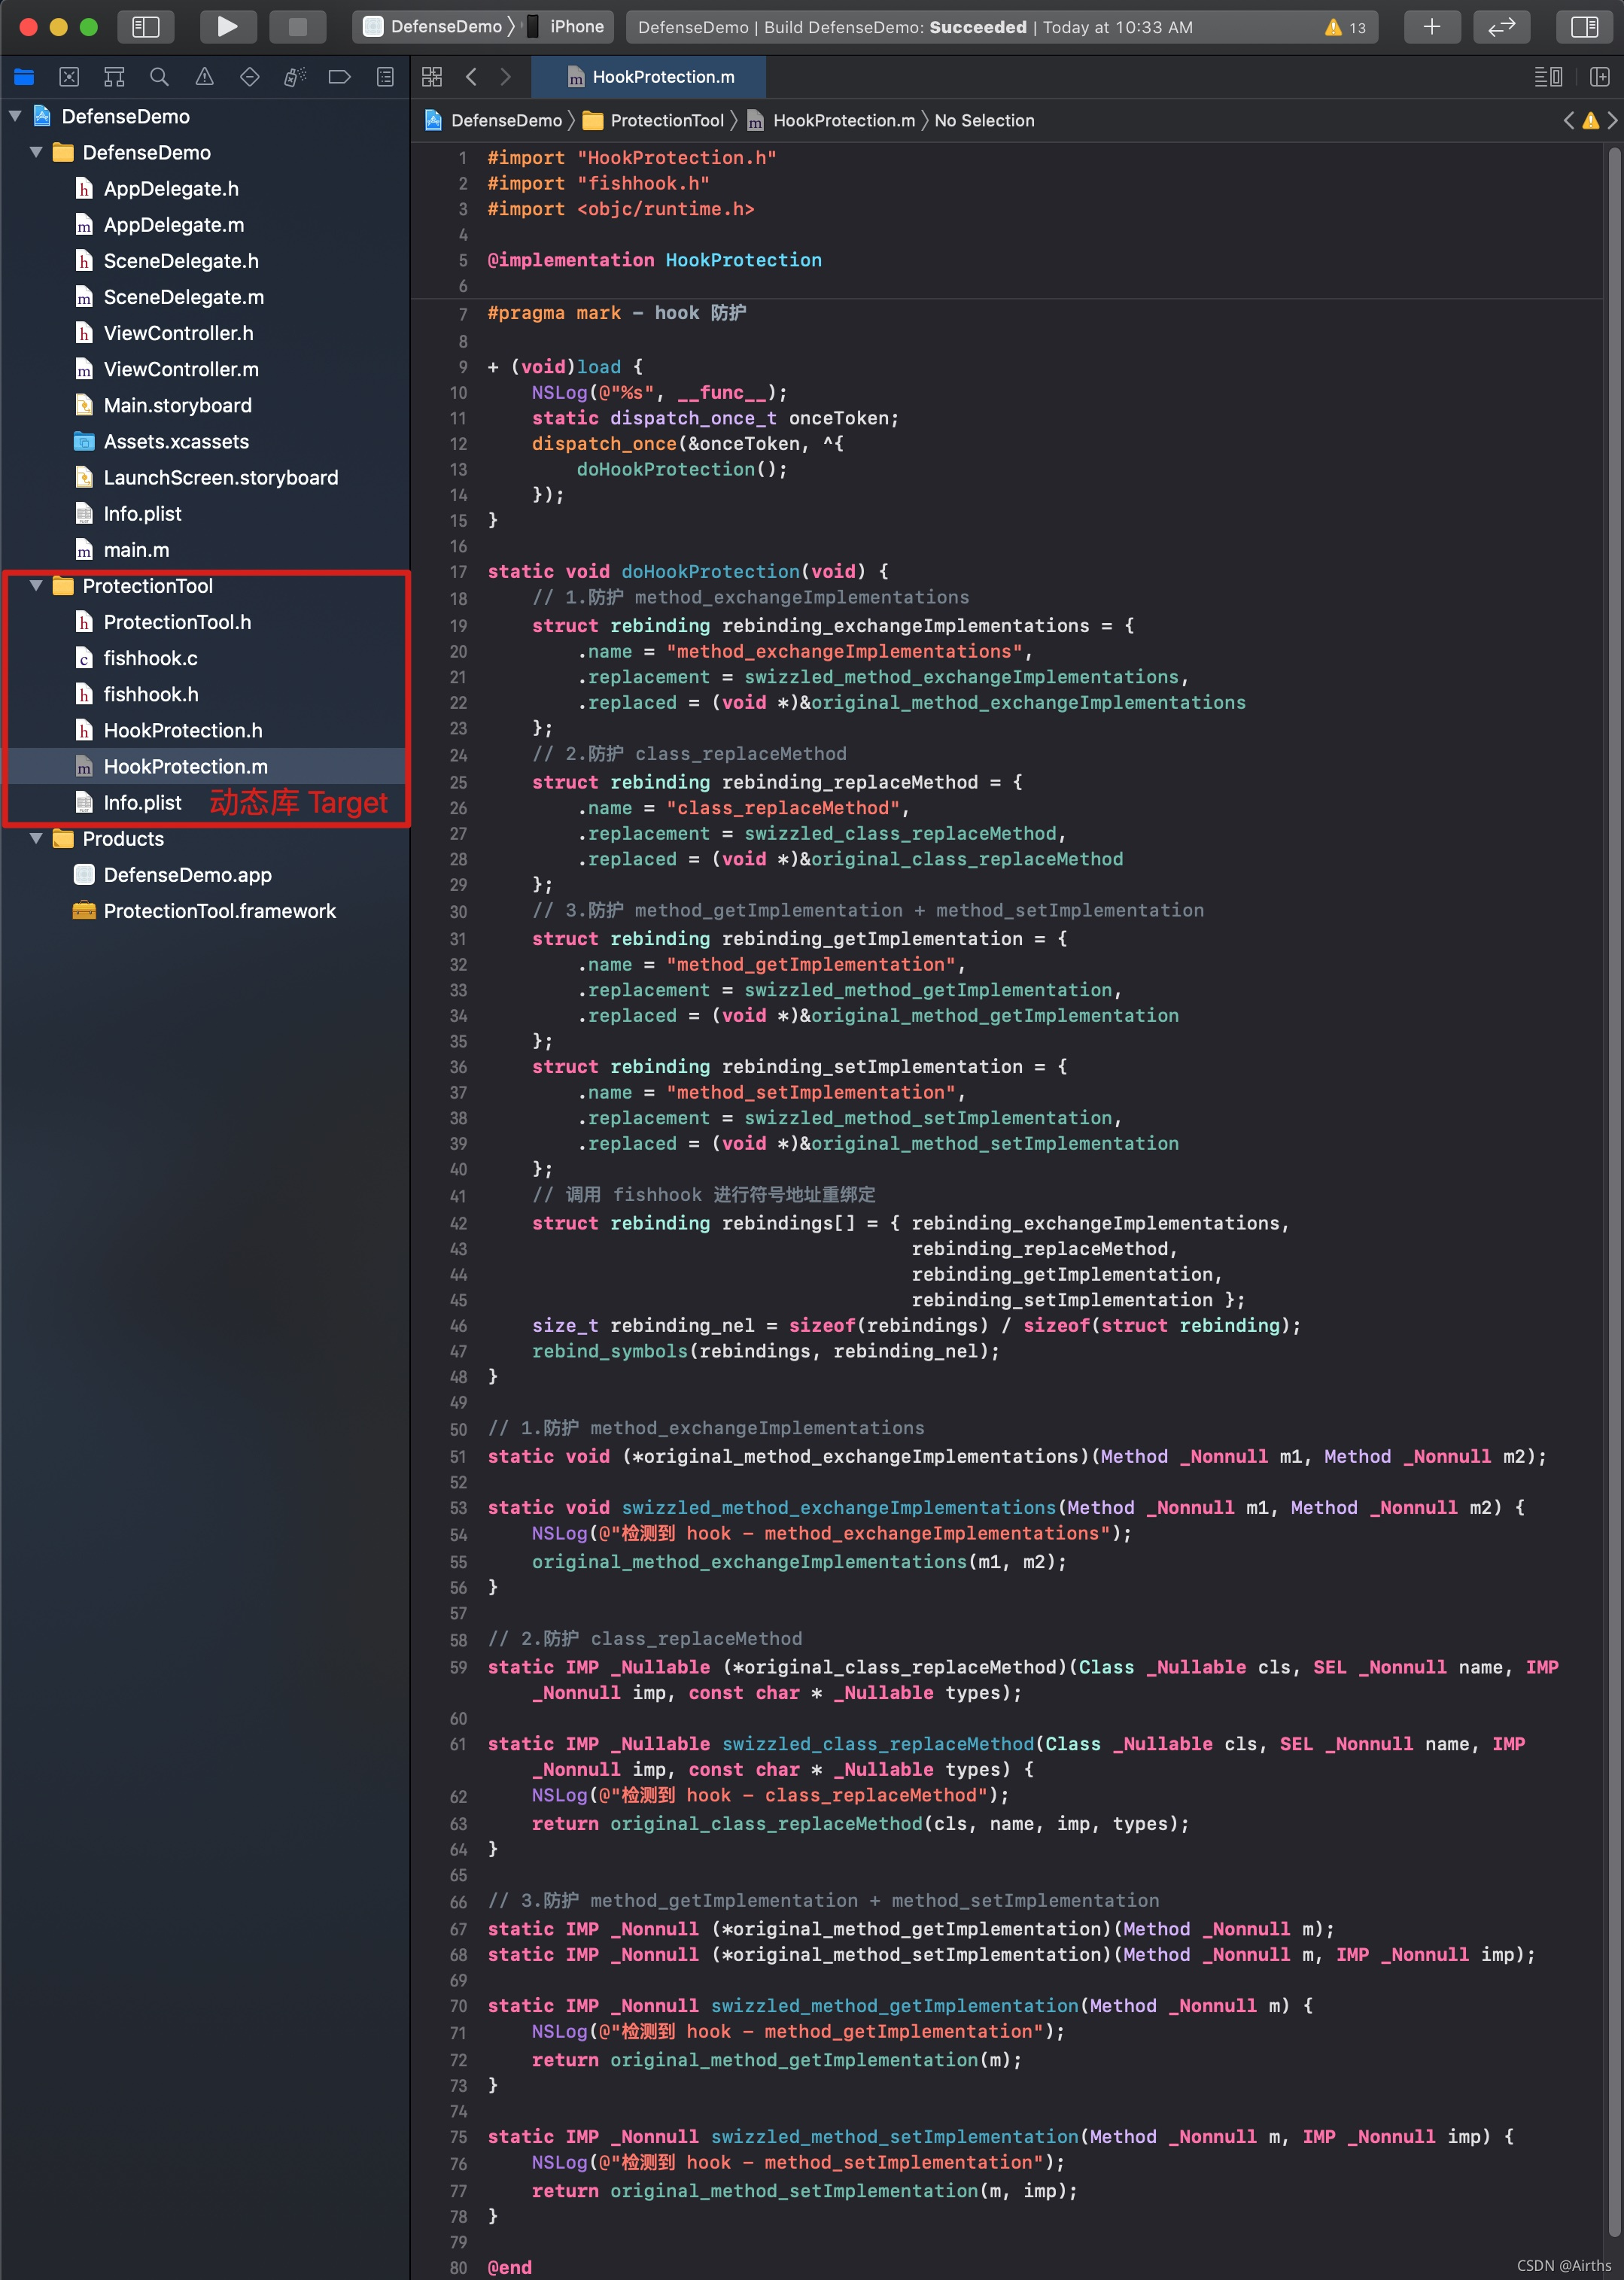
Task: Collapse the ProtectionTool folder
Action: pyautogui.click(x=36, y=586)
